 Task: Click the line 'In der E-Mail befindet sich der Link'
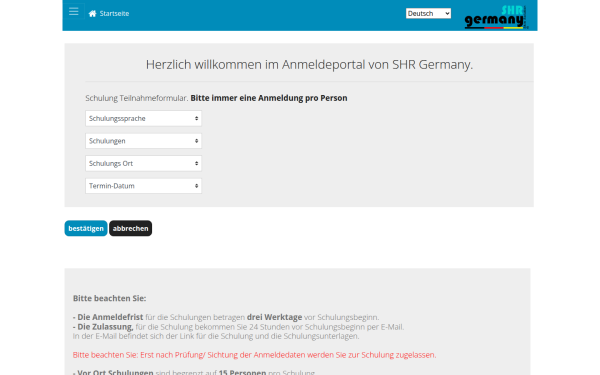click(216, 336)
